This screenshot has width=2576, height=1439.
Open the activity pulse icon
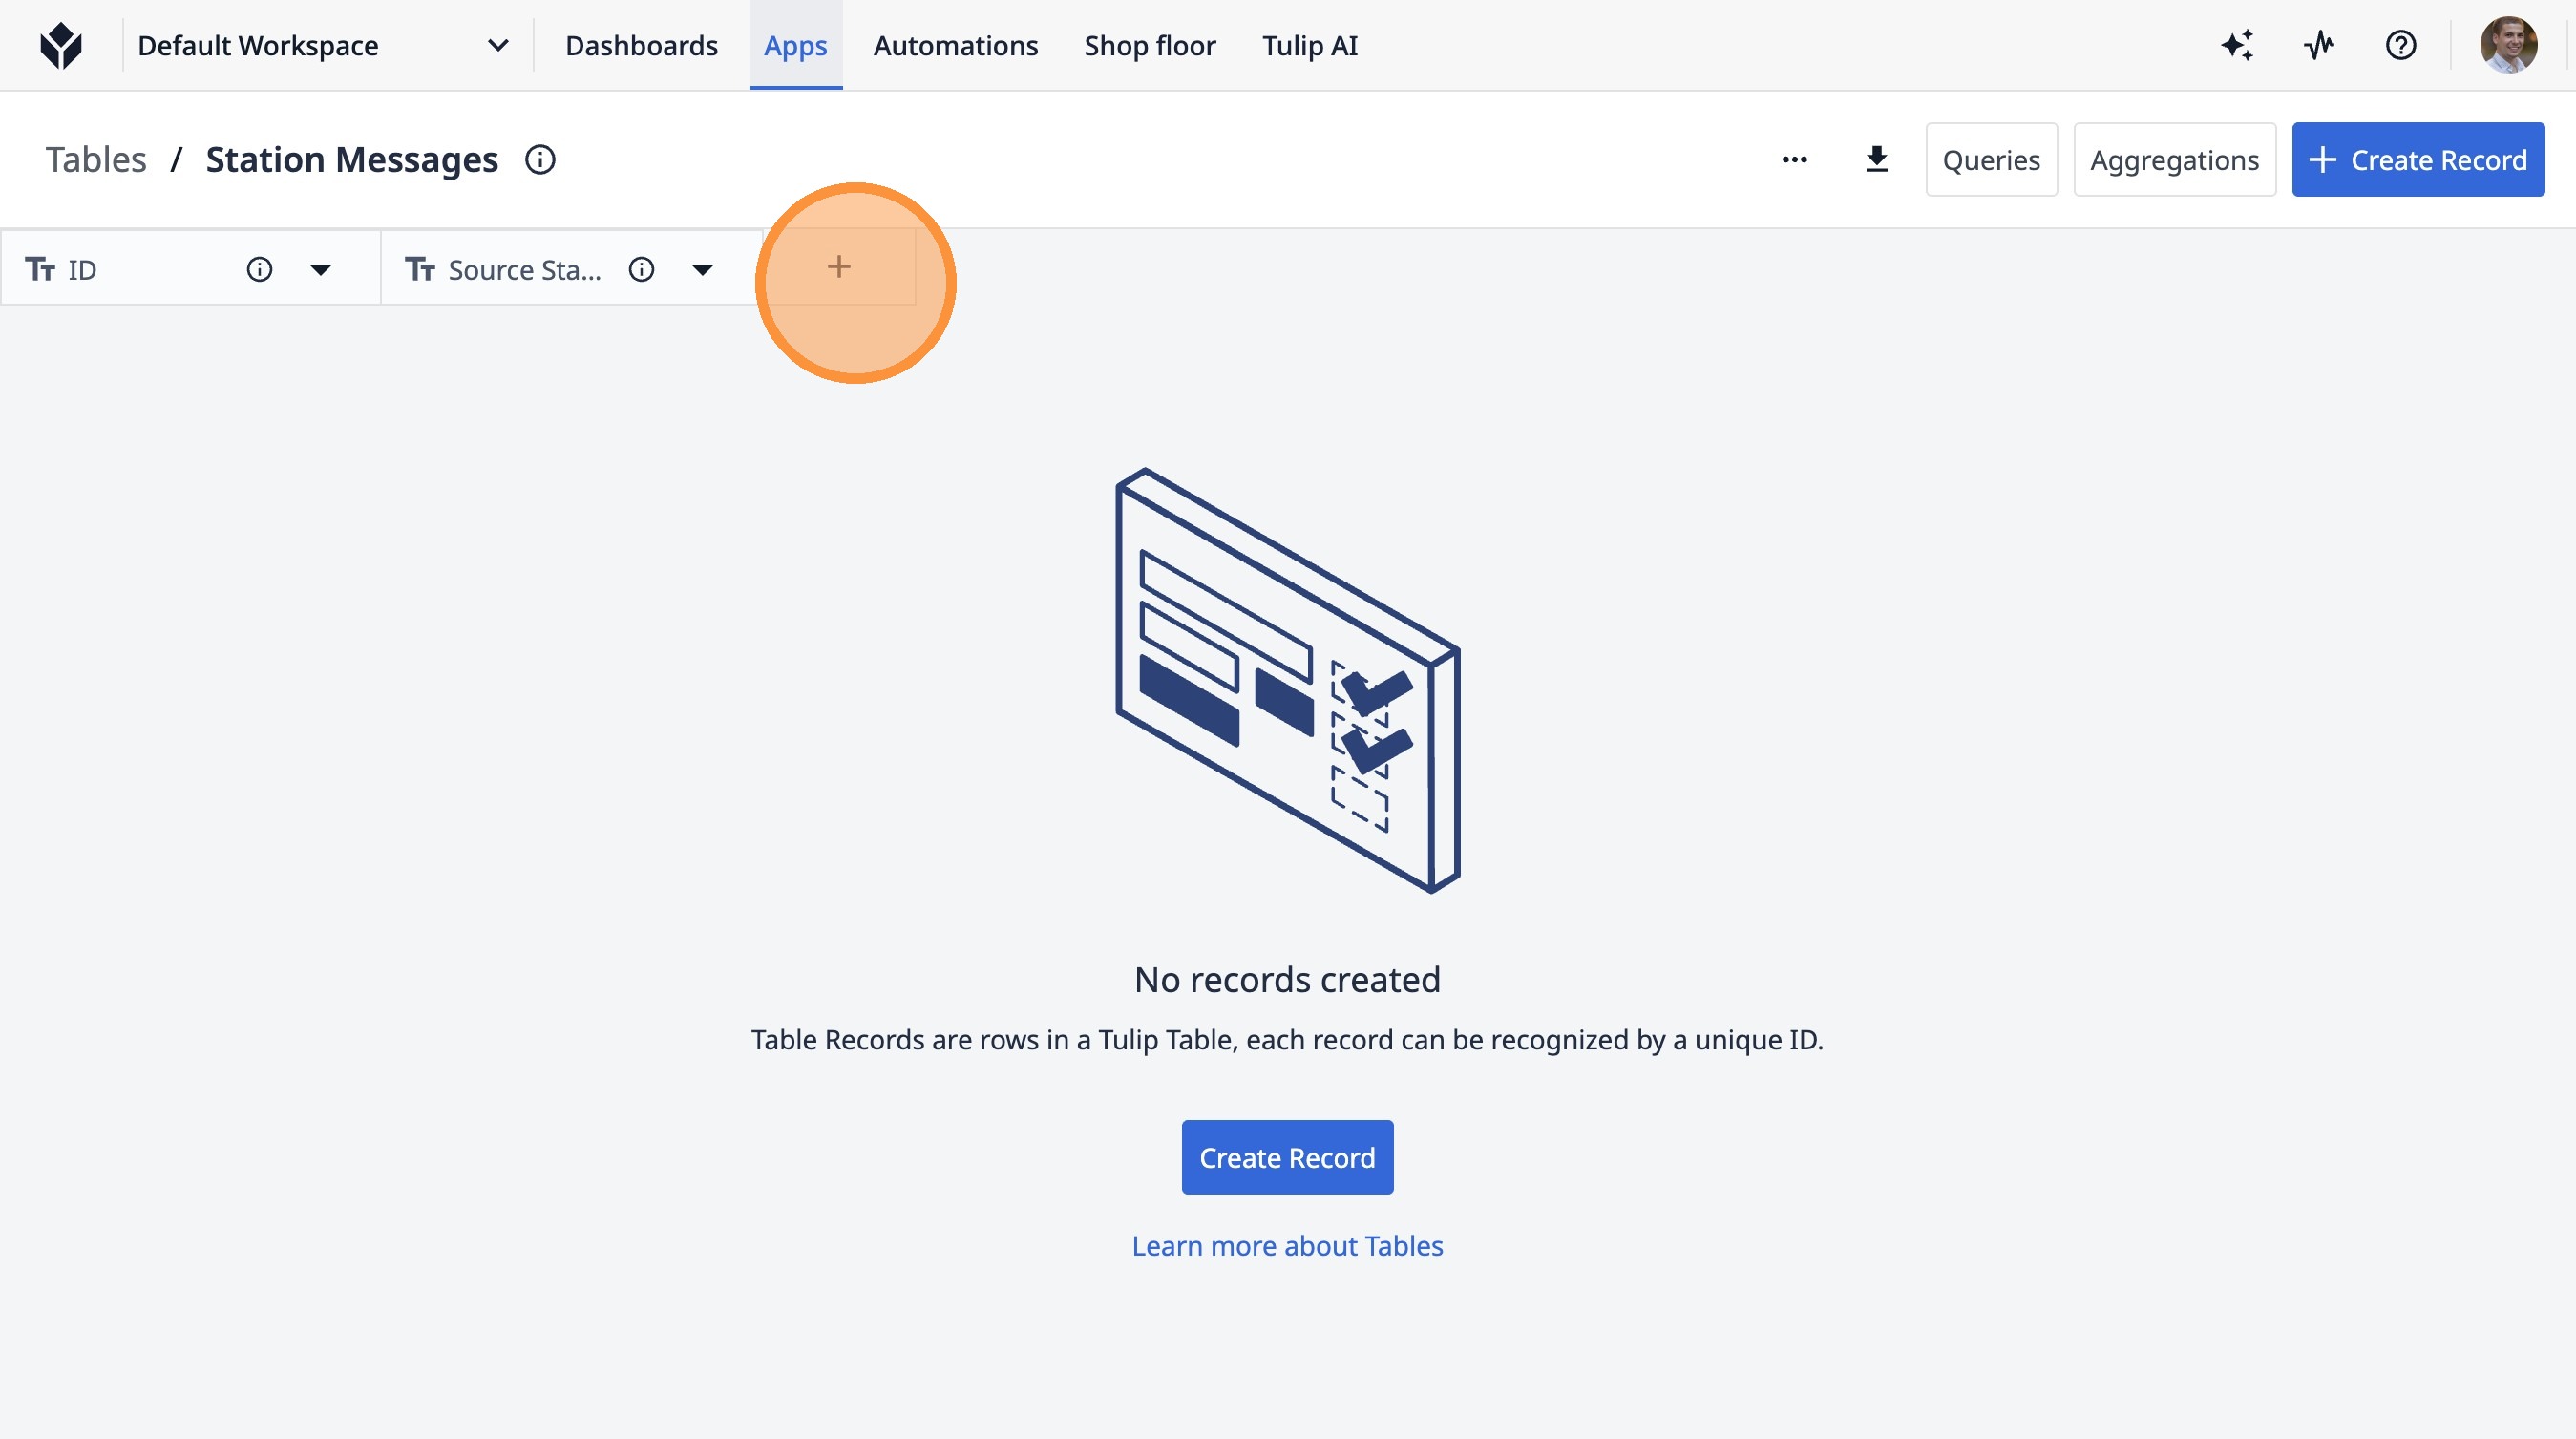pos(2319,46)
